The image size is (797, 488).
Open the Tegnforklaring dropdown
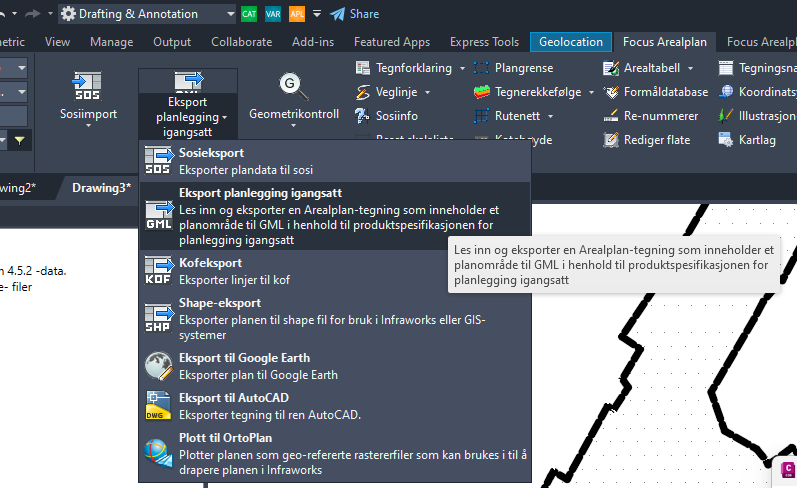pos(461,69)
